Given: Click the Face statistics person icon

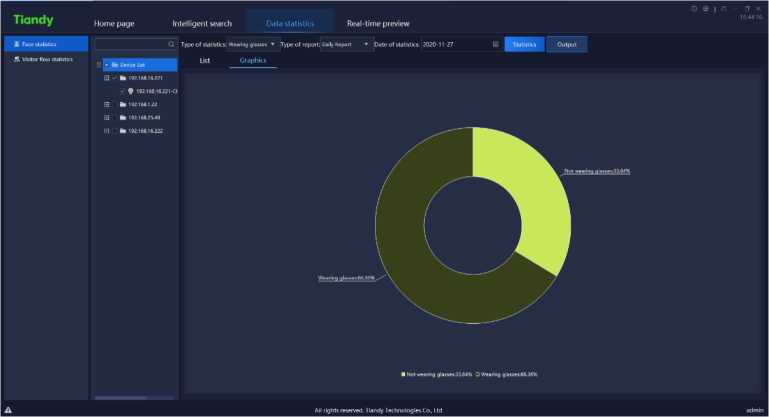Looking at the screenshot, I should pyautogui.click(x=16, y=44).
